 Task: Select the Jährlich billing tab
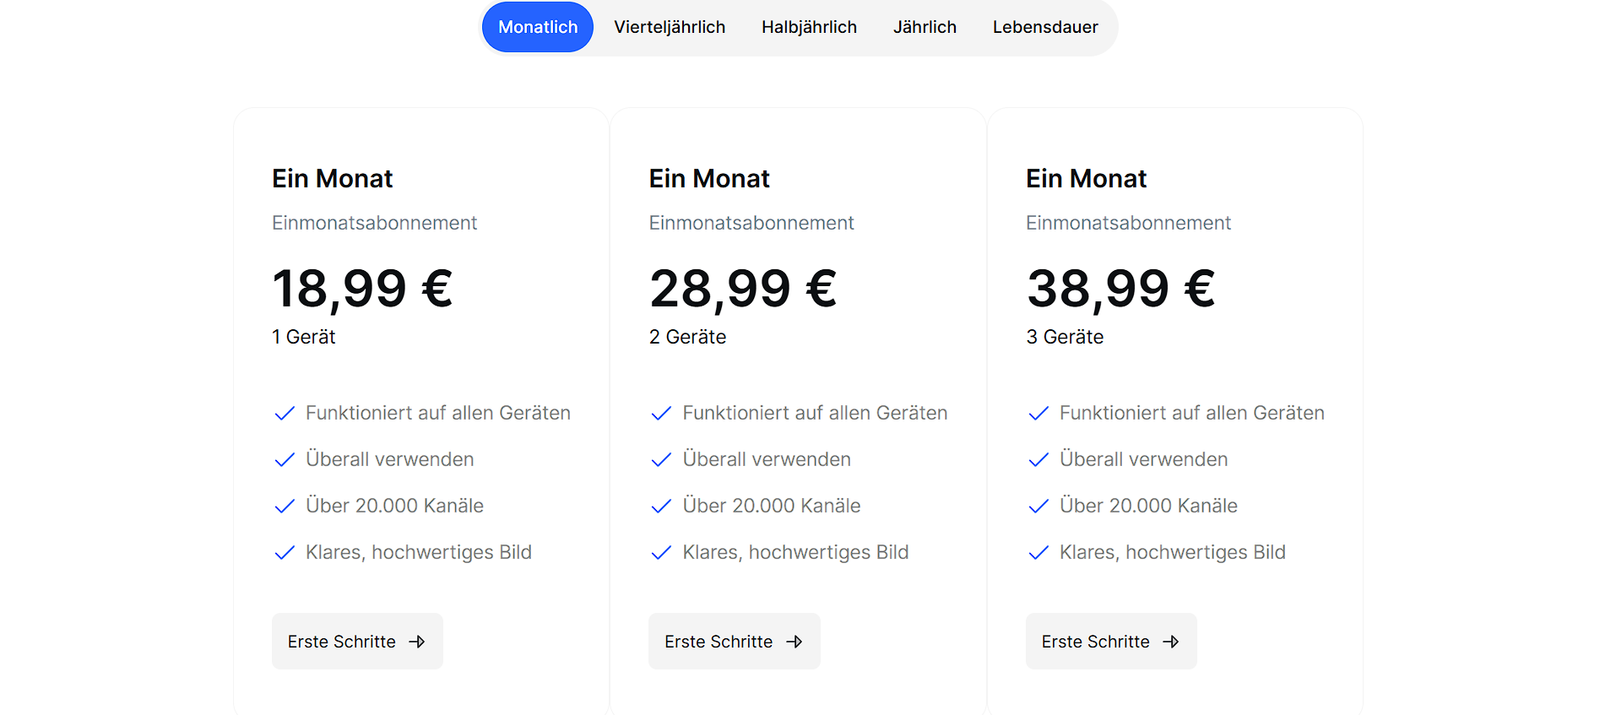tap(925, 27)
